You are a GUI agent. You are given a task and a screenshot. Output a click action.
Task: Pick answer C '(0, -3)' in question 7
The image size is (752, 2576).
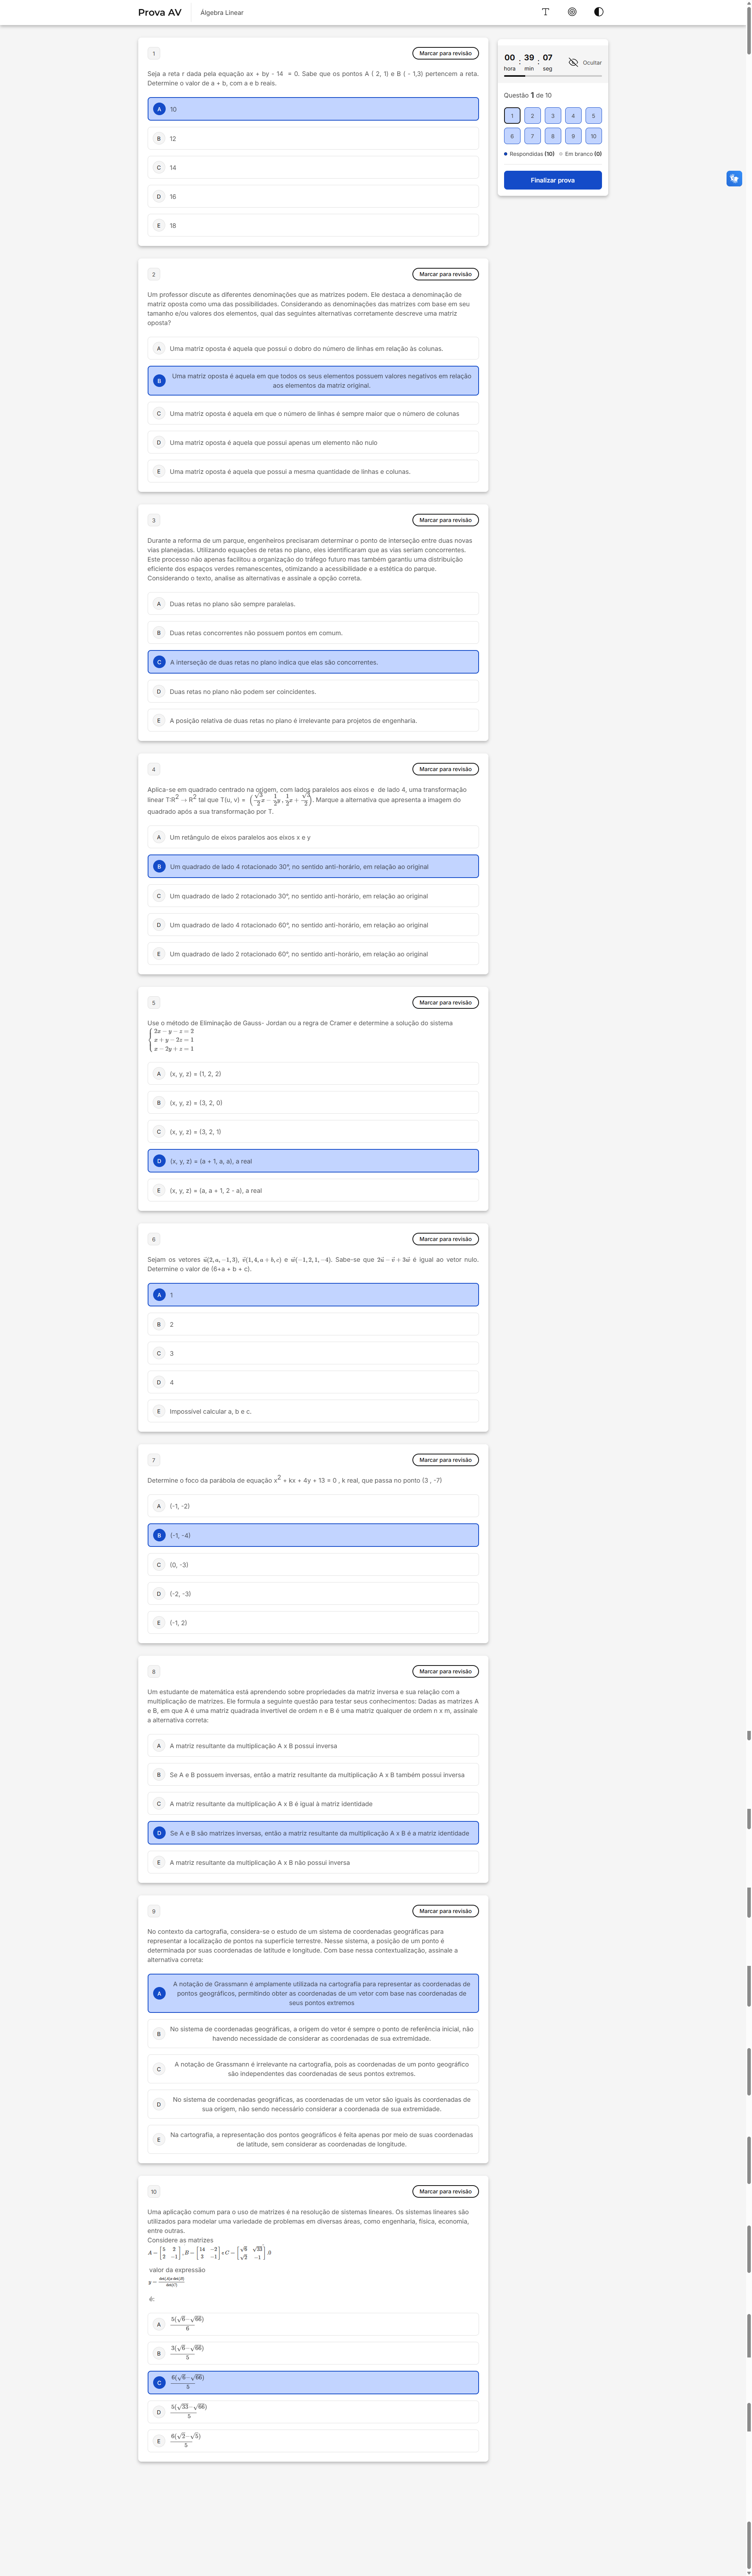click(x=313, y=1564)
